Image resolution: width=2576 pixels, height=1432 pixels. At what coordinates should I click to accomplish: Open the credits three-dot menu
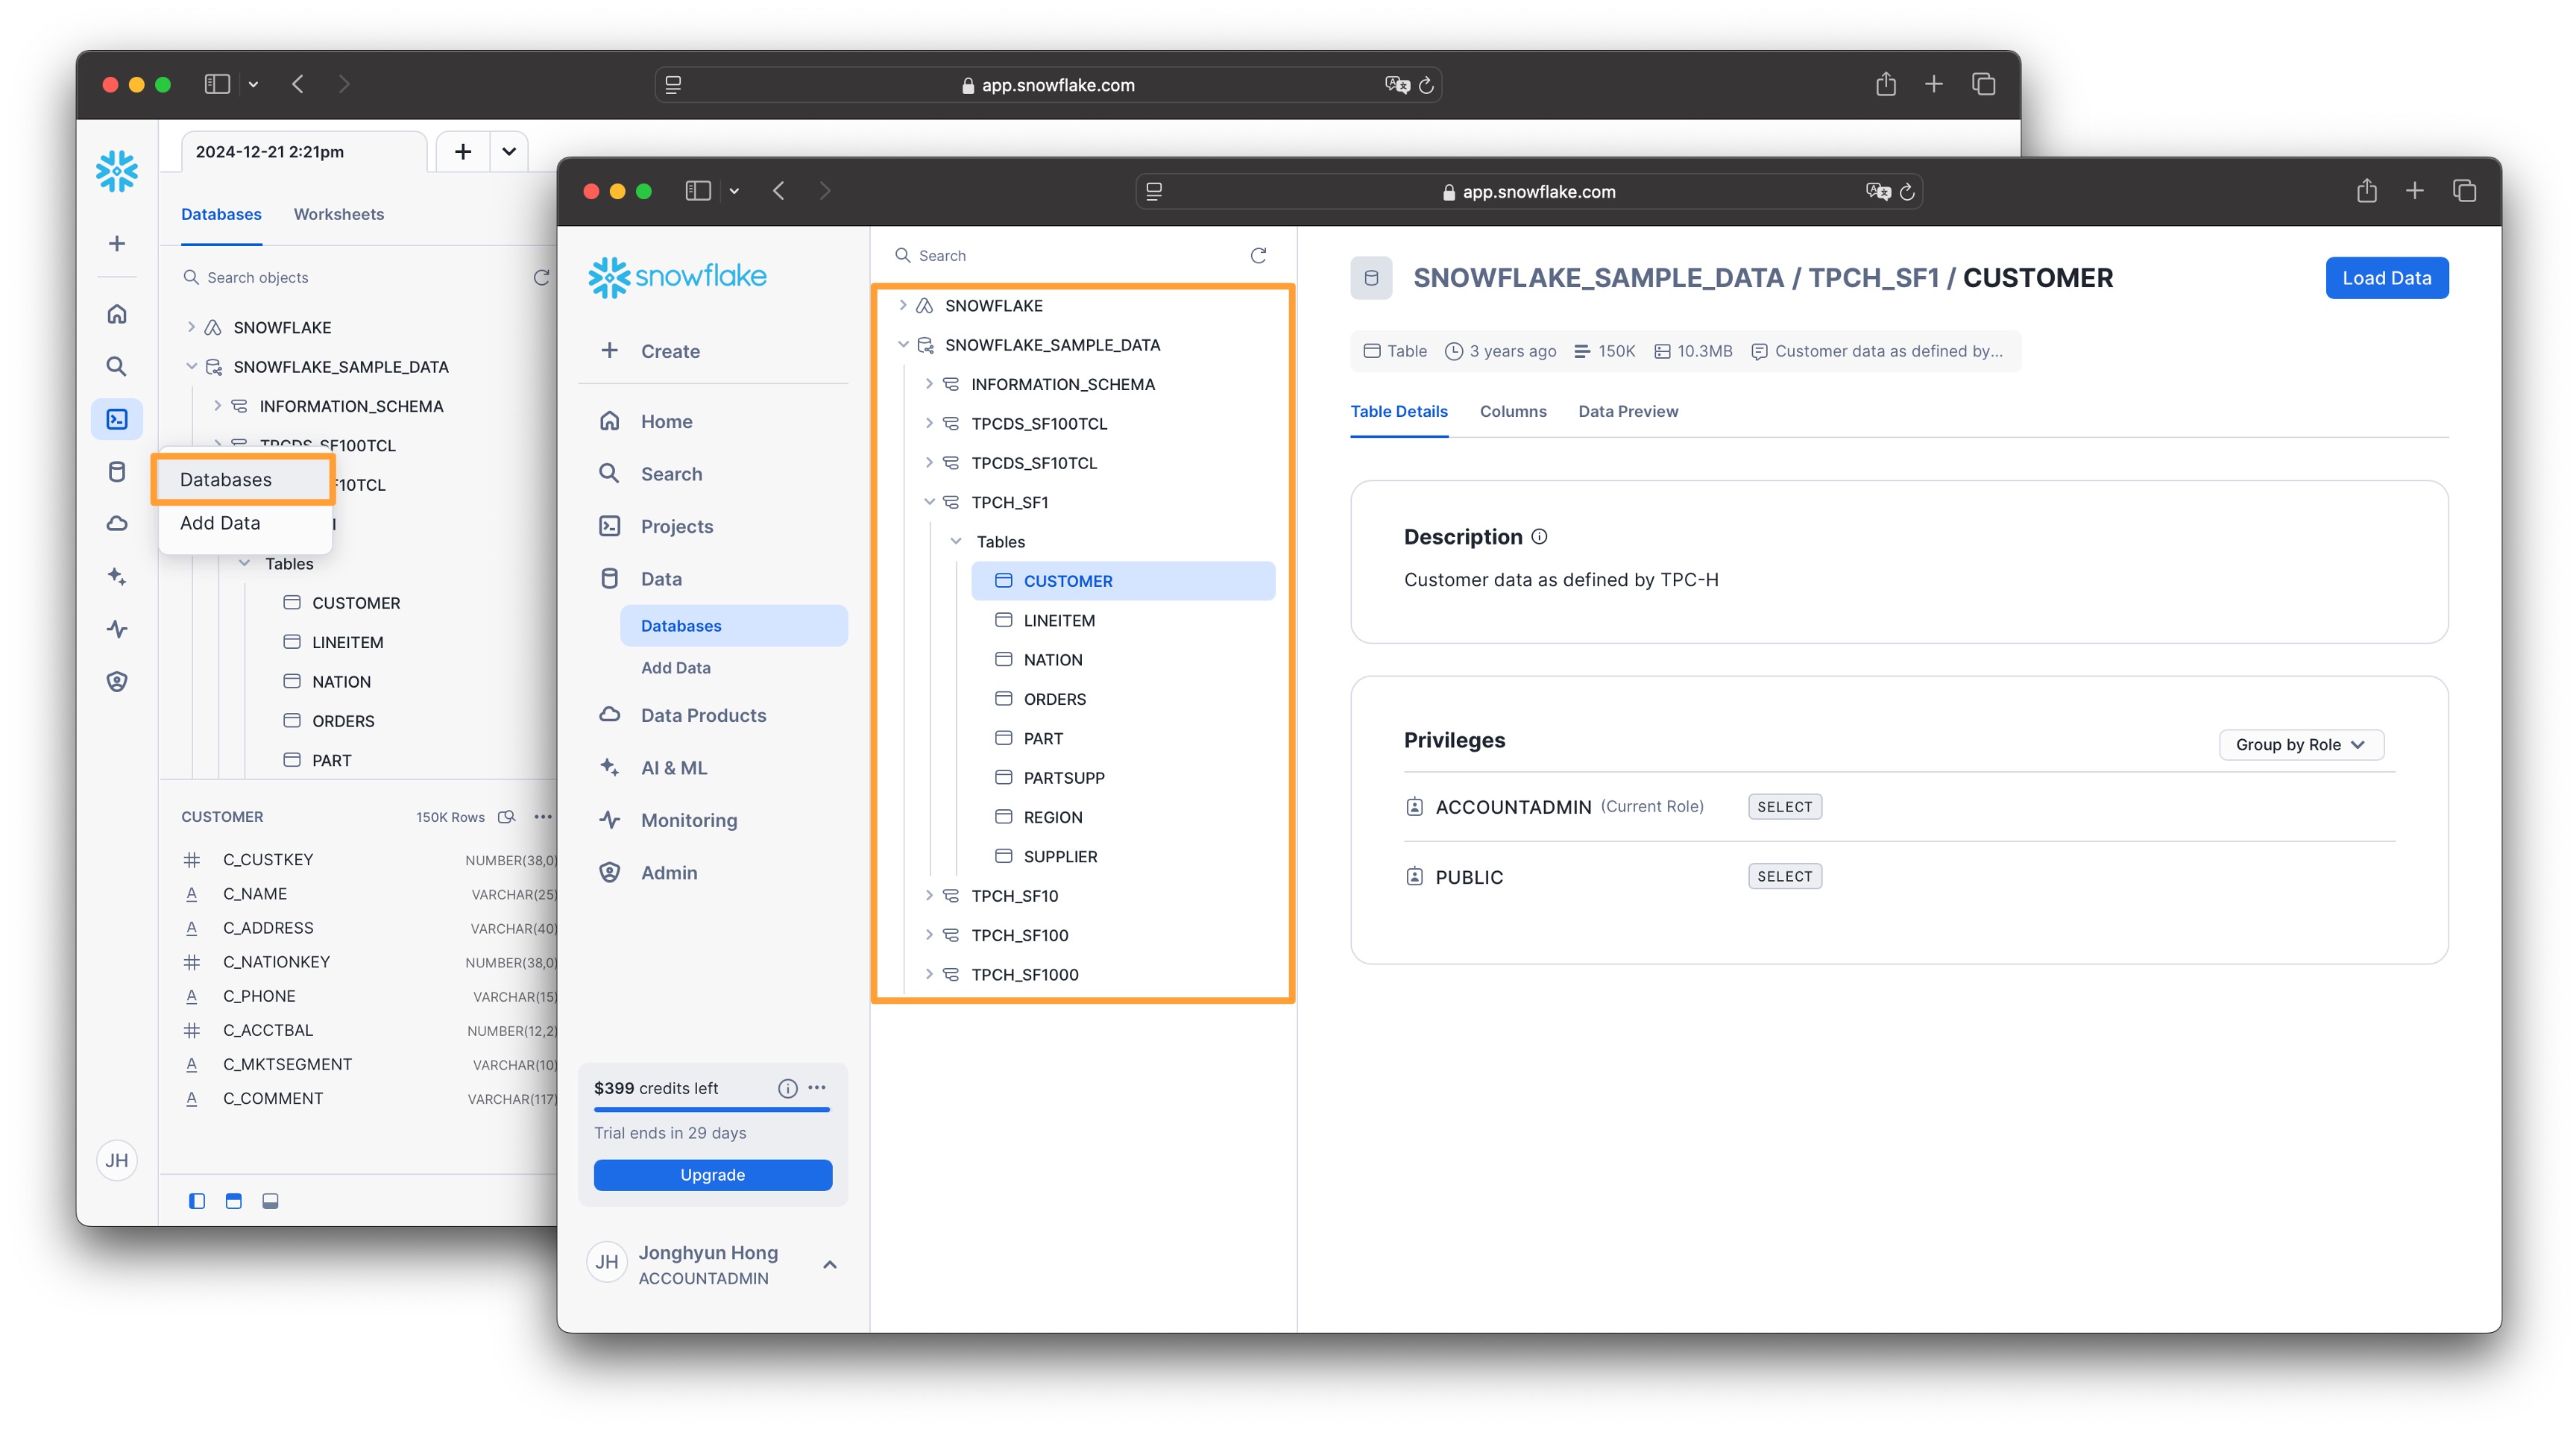click(817, 1087)
